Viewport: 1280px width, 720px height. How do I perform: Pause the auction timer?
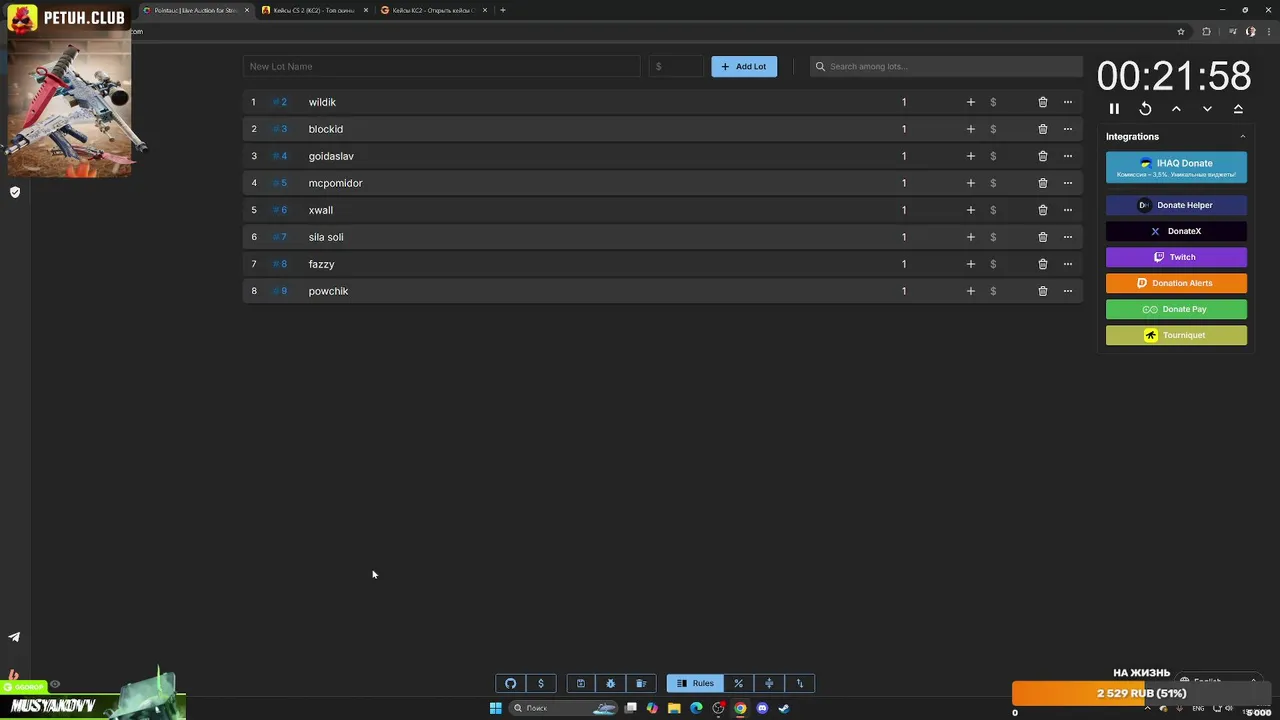click(1114, 109)
